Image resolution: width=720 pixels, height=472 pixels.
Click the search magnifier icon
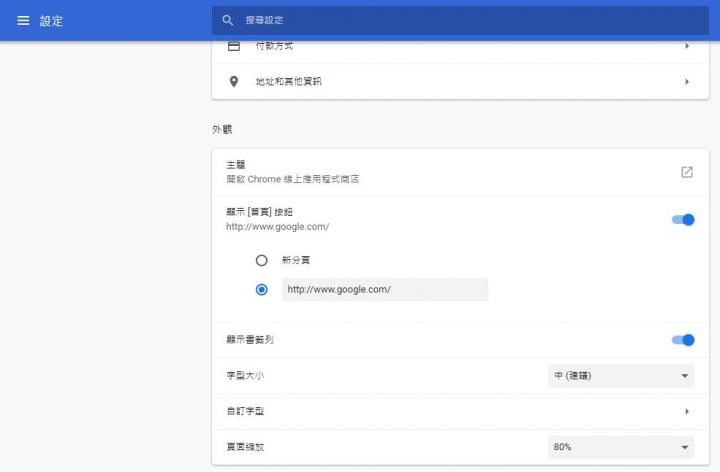228,20
